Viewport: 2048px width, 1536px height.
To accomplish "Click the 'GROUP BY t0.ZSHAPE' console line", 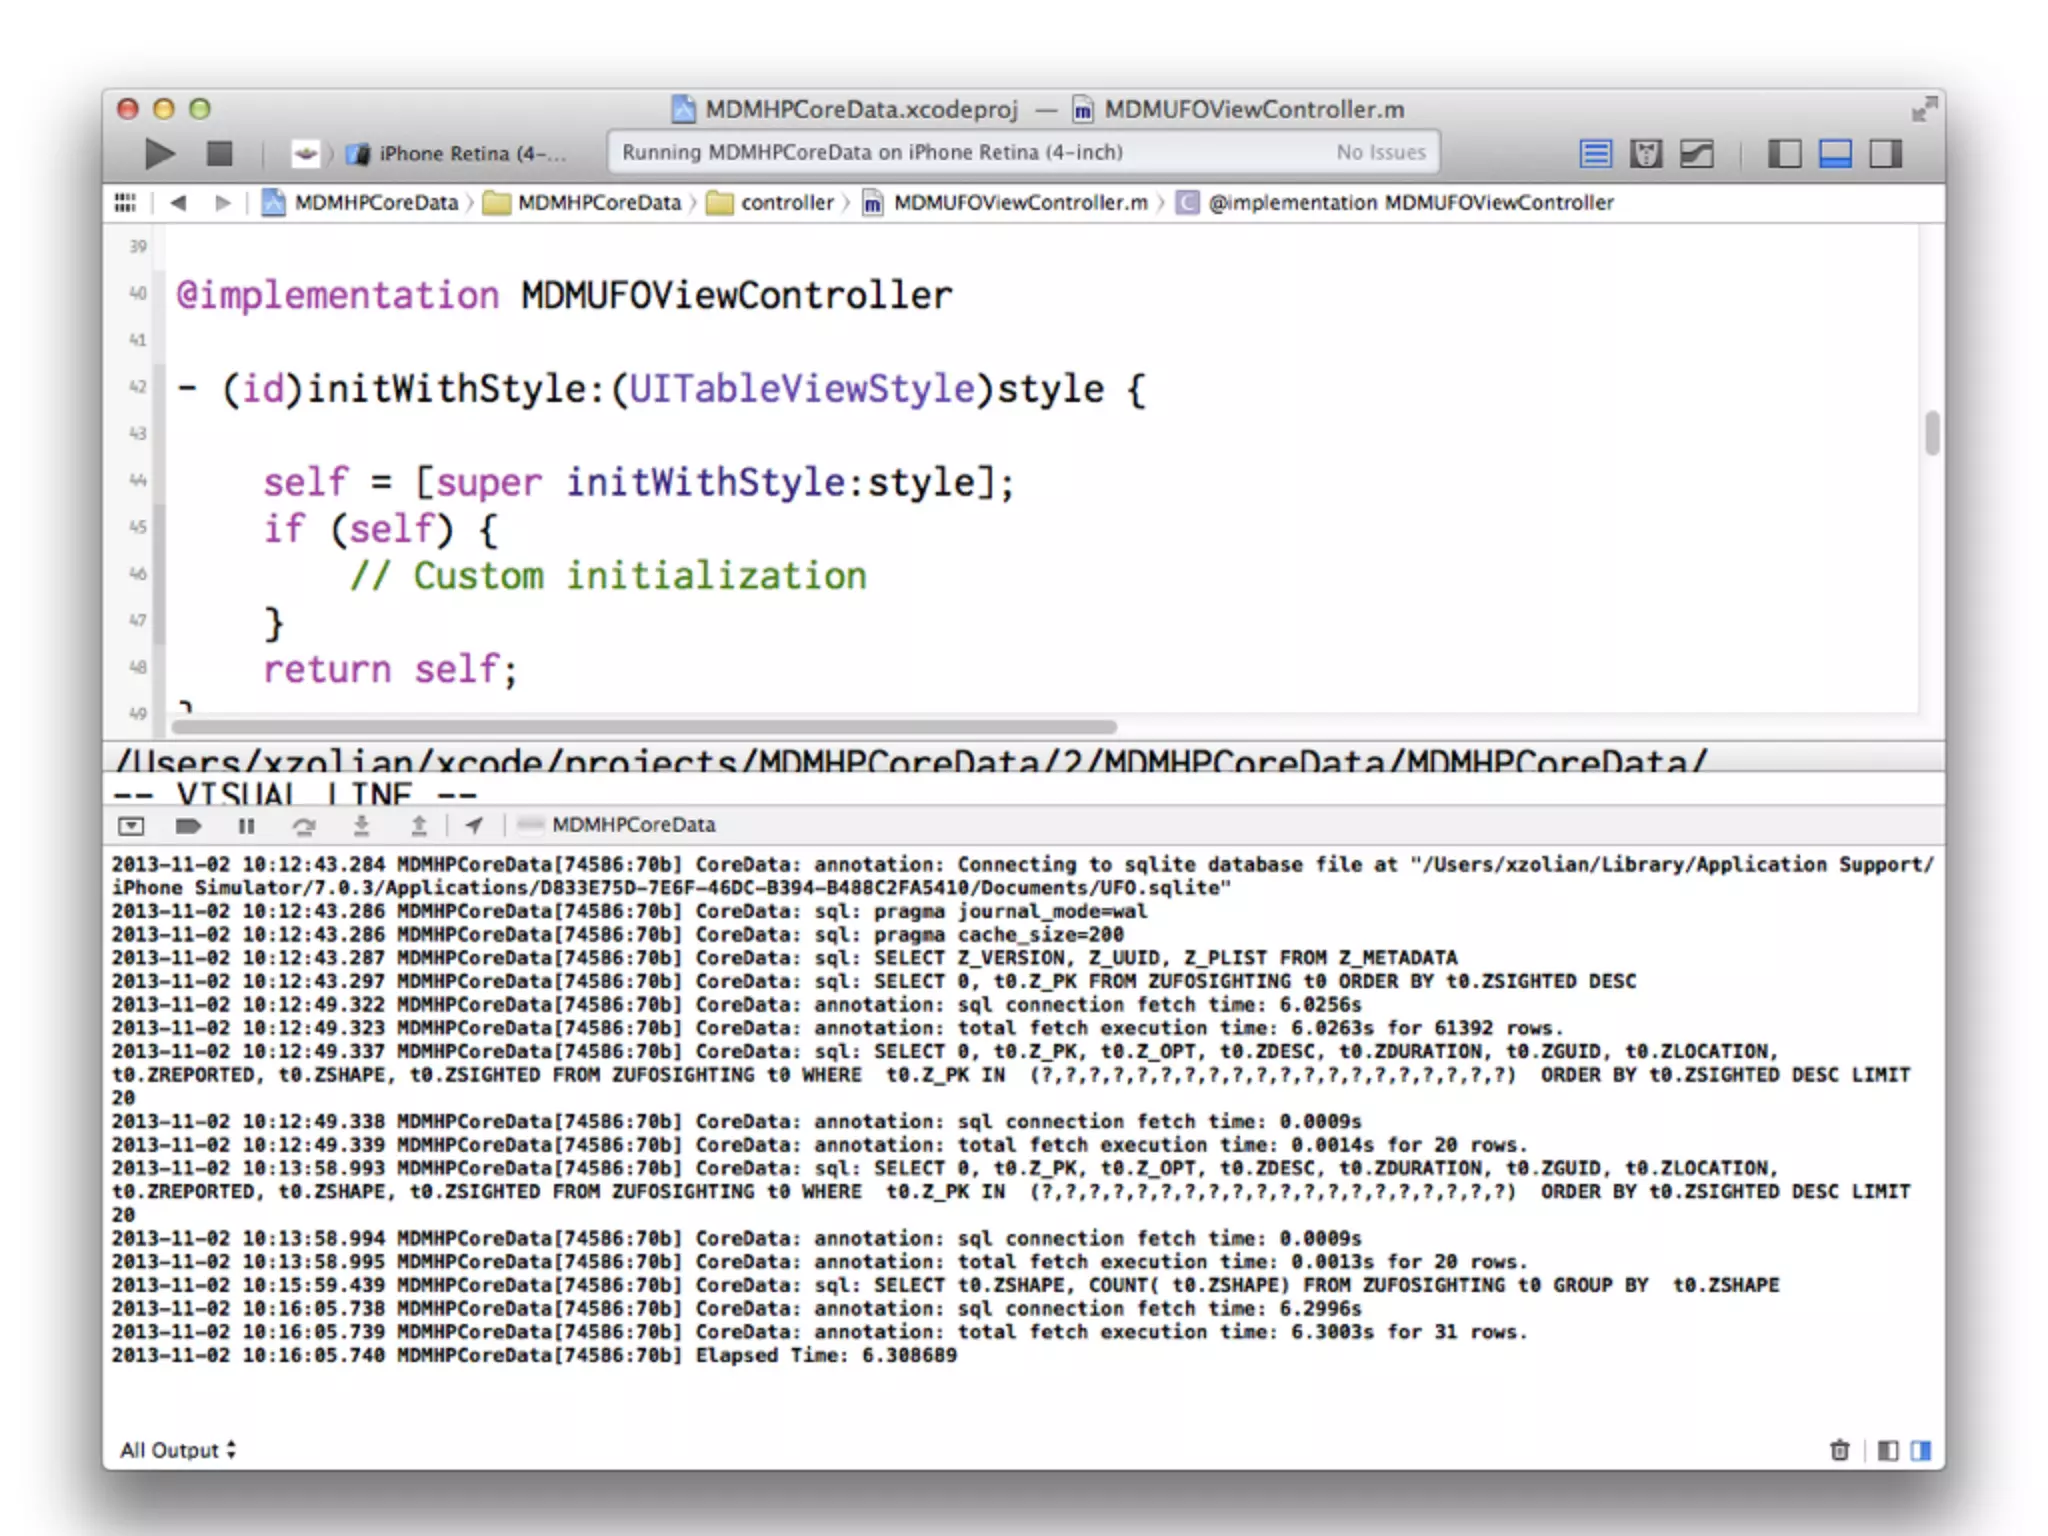I will coord(945,1285).
